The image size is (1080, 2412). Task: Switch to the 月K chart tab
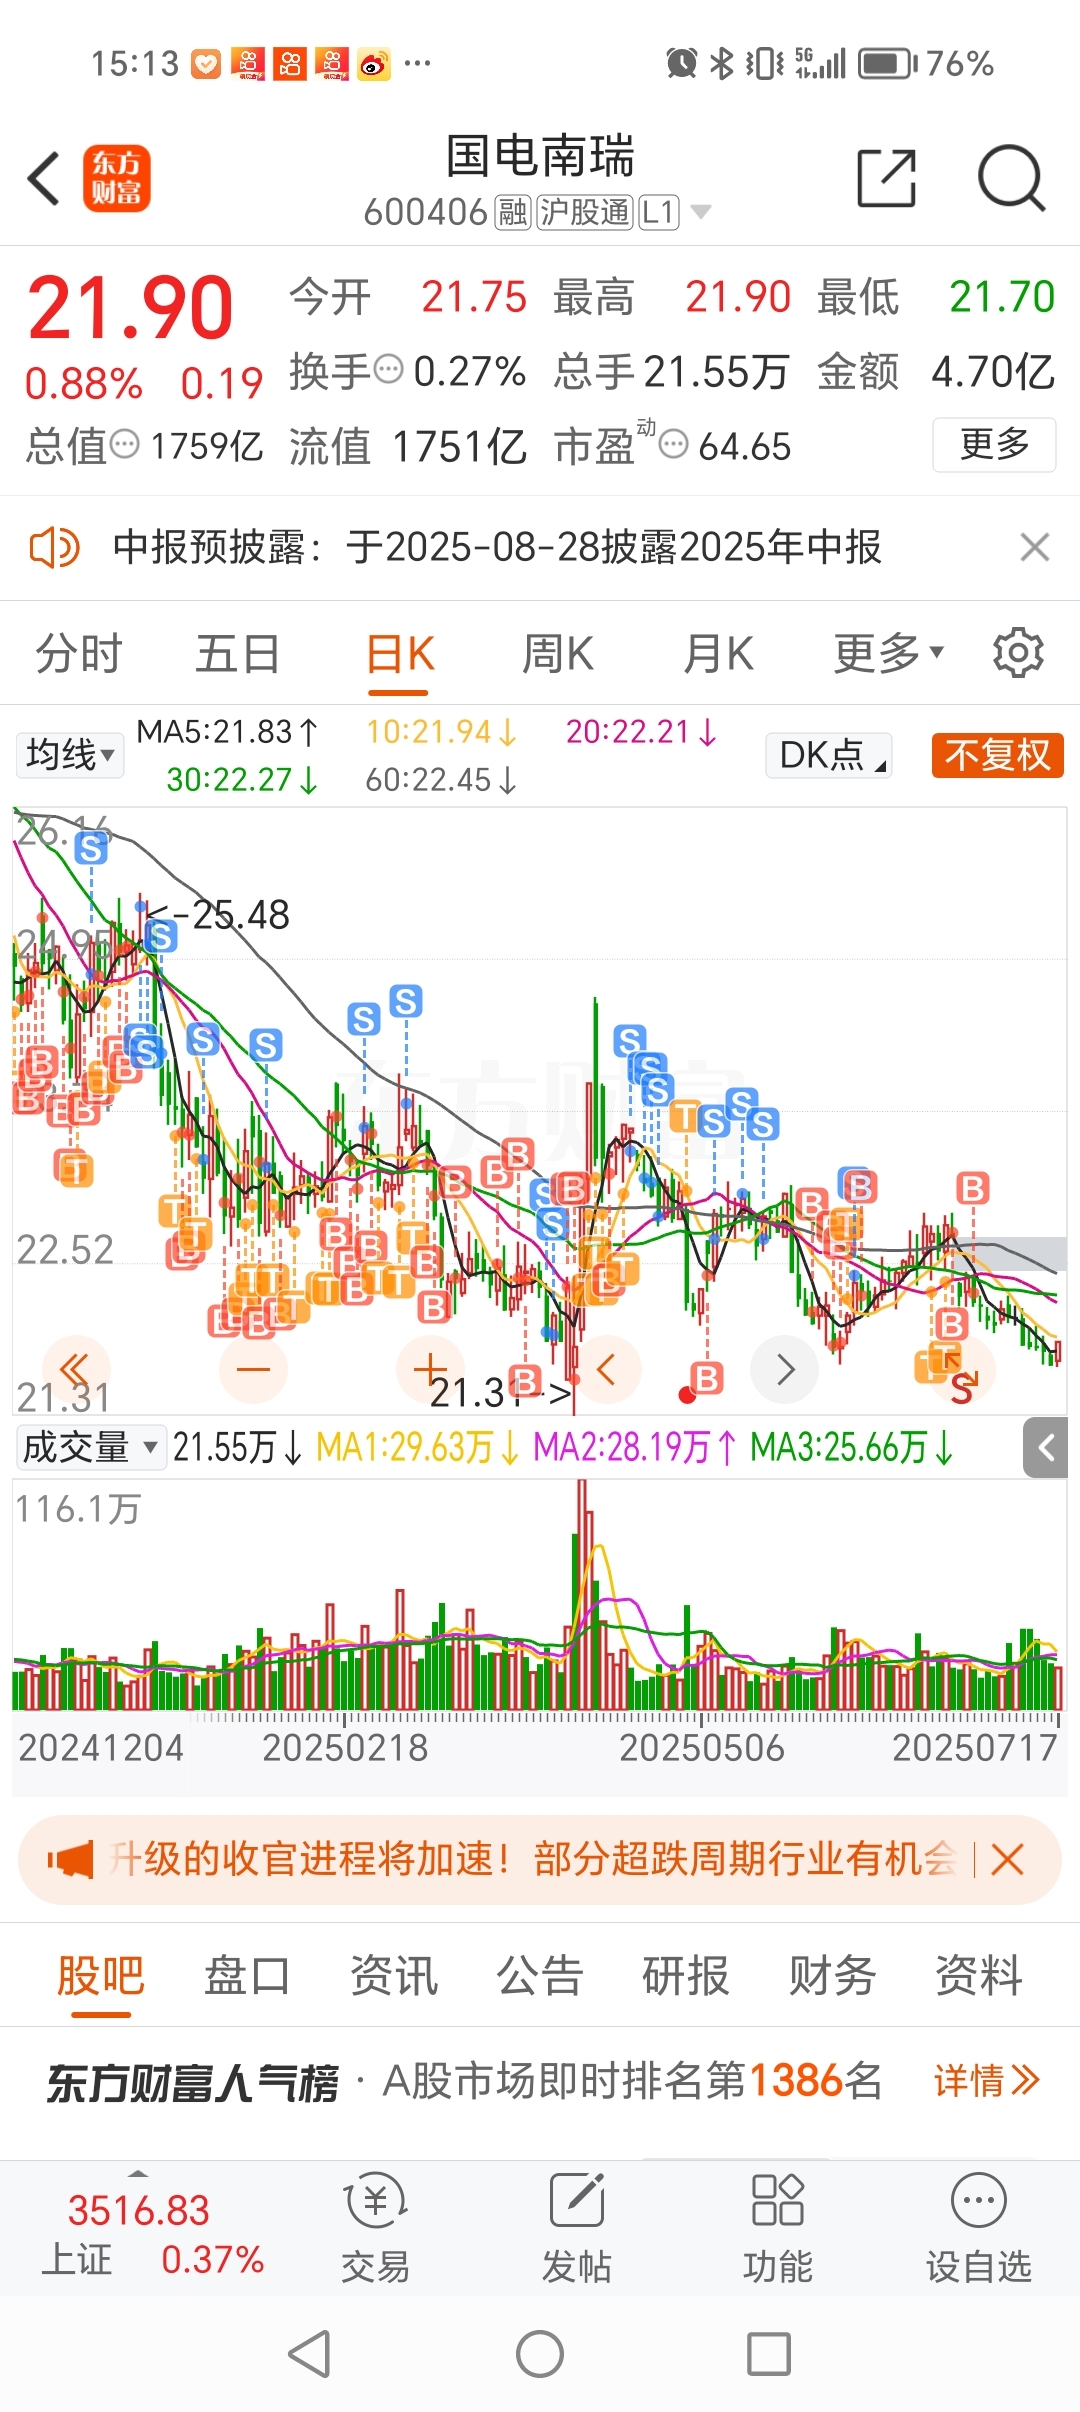[718, 654]
